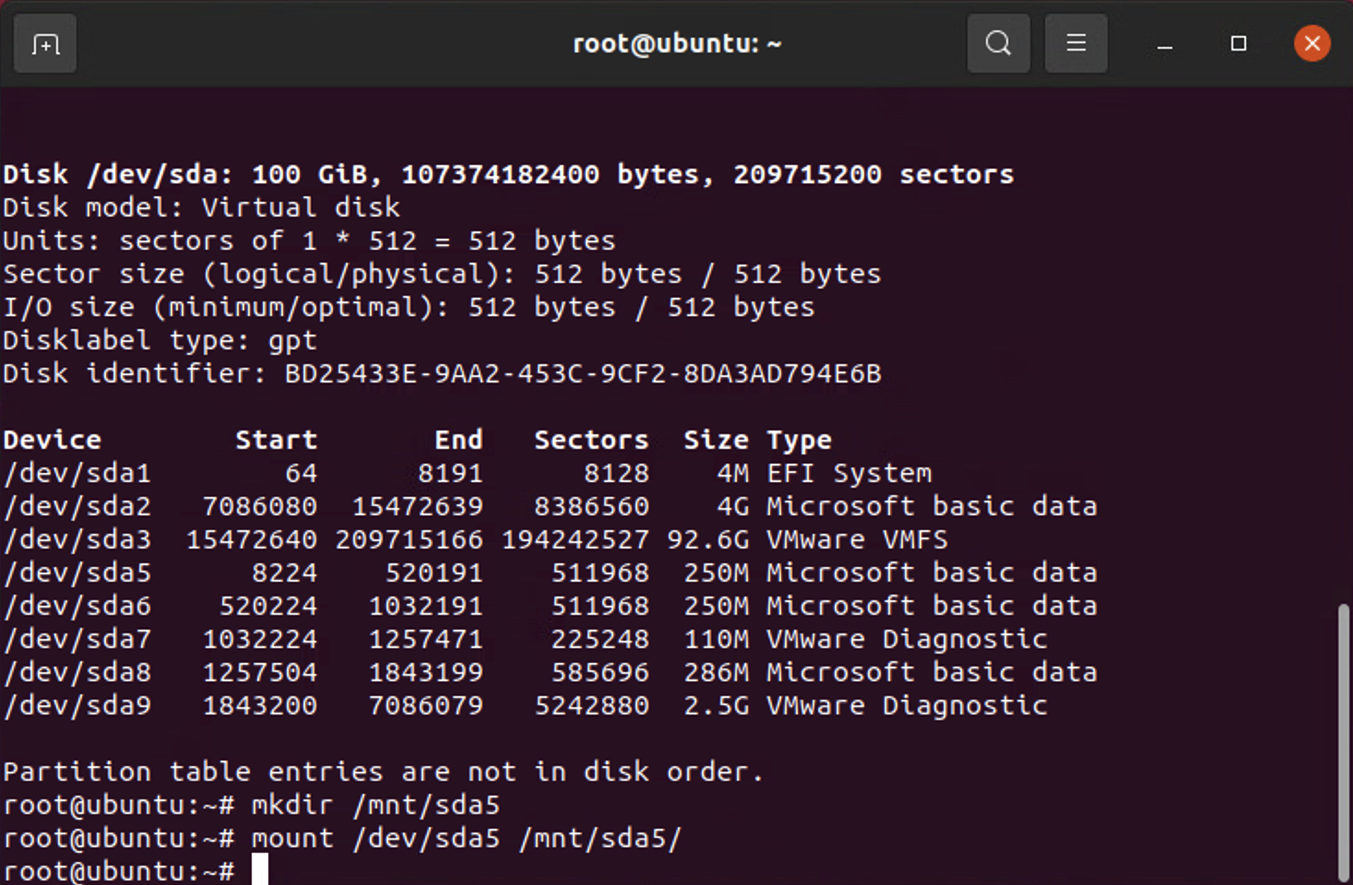Screen dimensions: 1353x885
Task: Click the root@ubuntu window title
Action: (x=677, y=44)
